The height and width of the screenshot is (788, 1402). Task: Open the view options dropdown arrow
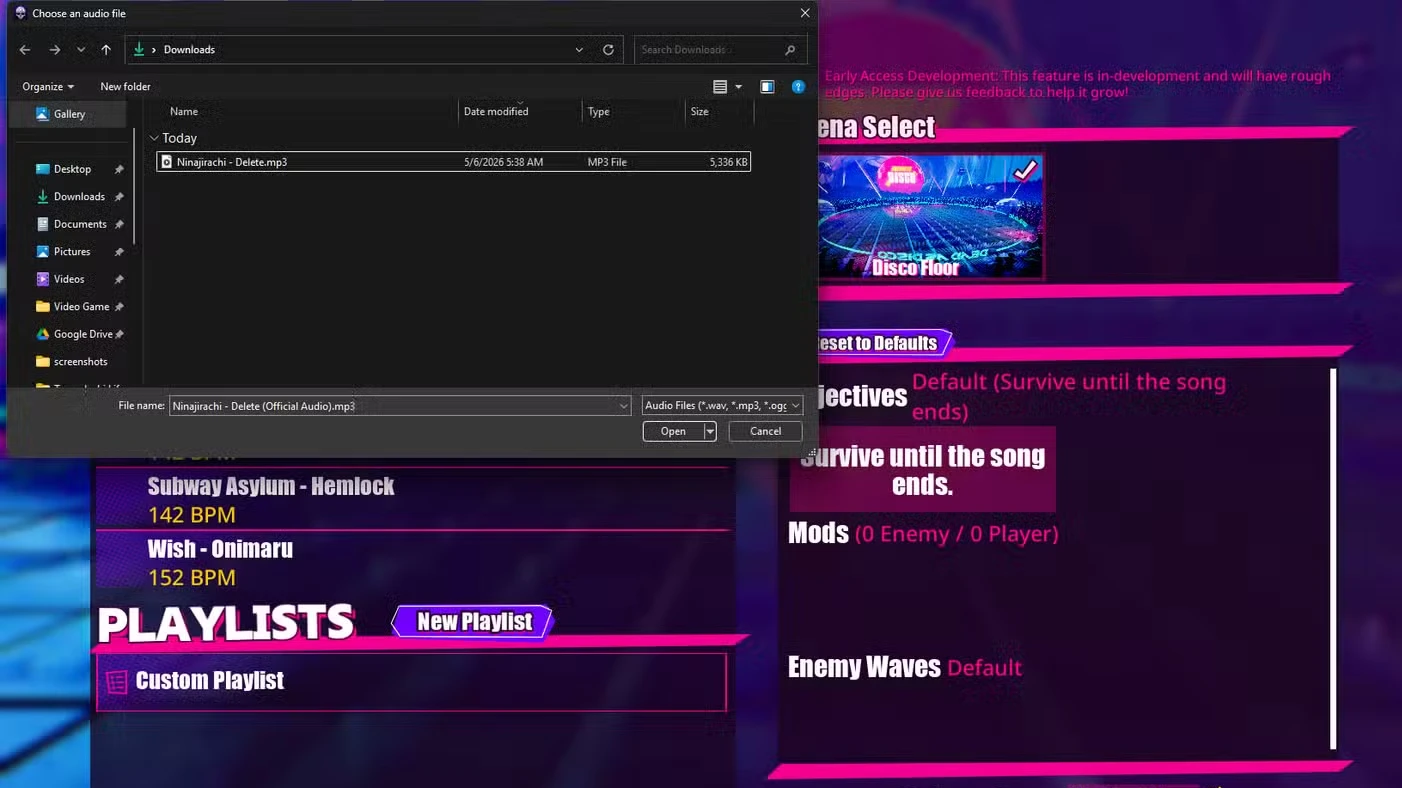pyautogui.click(x=739, y=87)
